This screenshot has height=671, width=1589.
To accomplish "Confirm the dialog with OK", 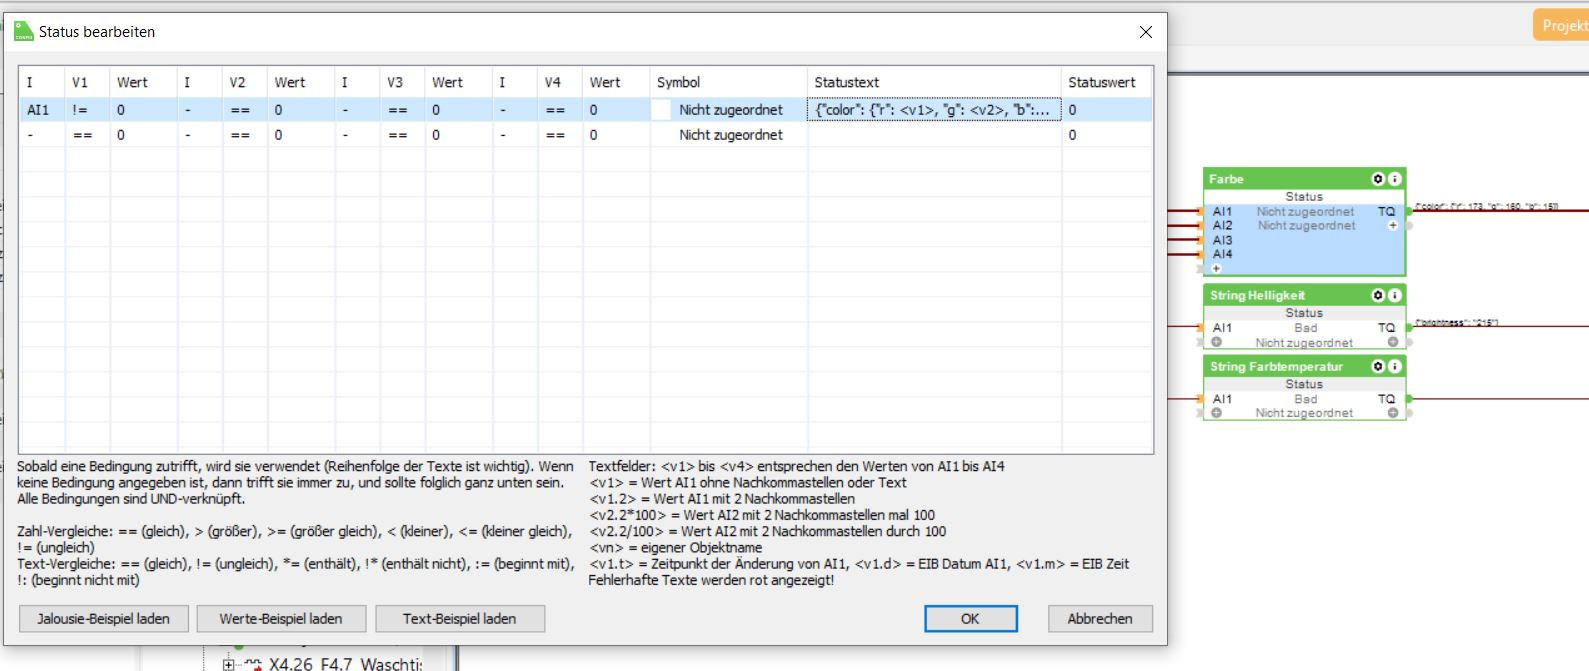I will [970, 619].
